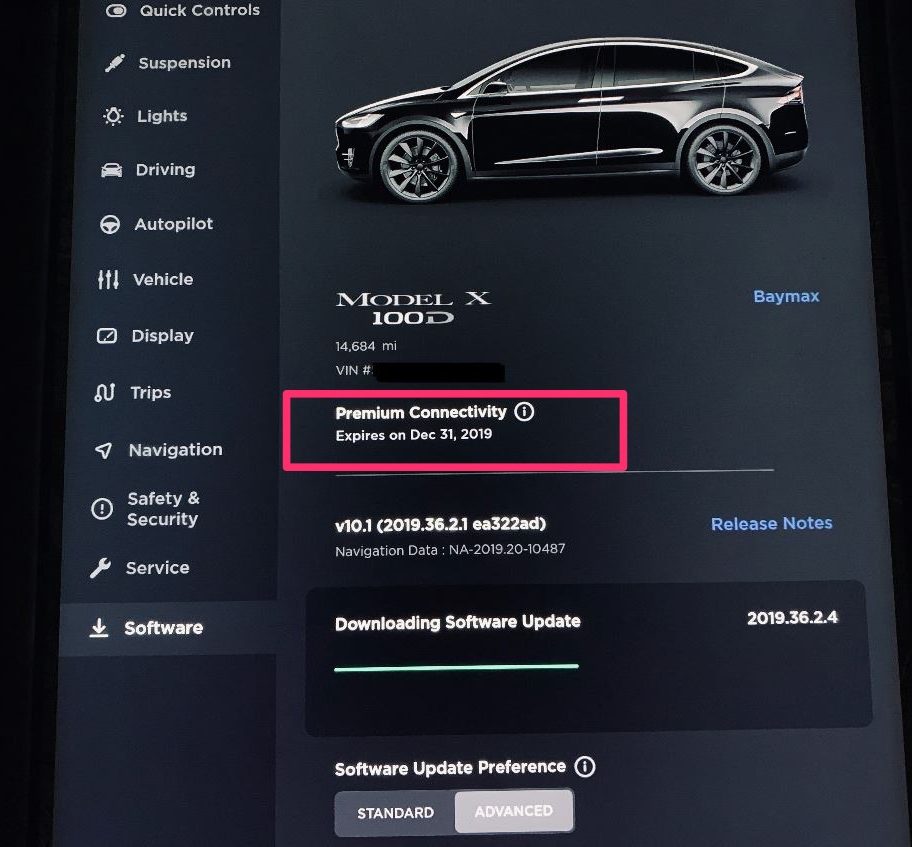This screenshot has height=847, width=912.
Task: Tap the Baymax vehicle name link
Action: pos(786,296)
